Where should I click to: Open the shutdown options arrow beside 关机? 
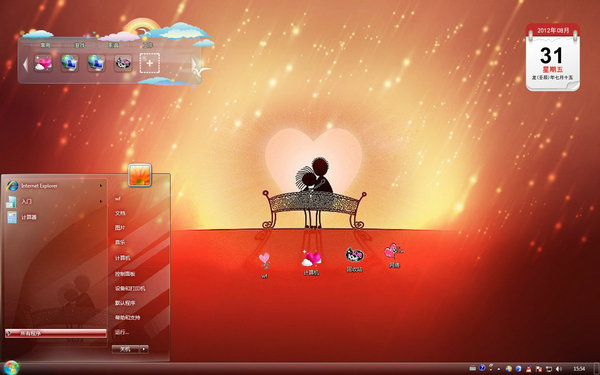click(144, 349)
